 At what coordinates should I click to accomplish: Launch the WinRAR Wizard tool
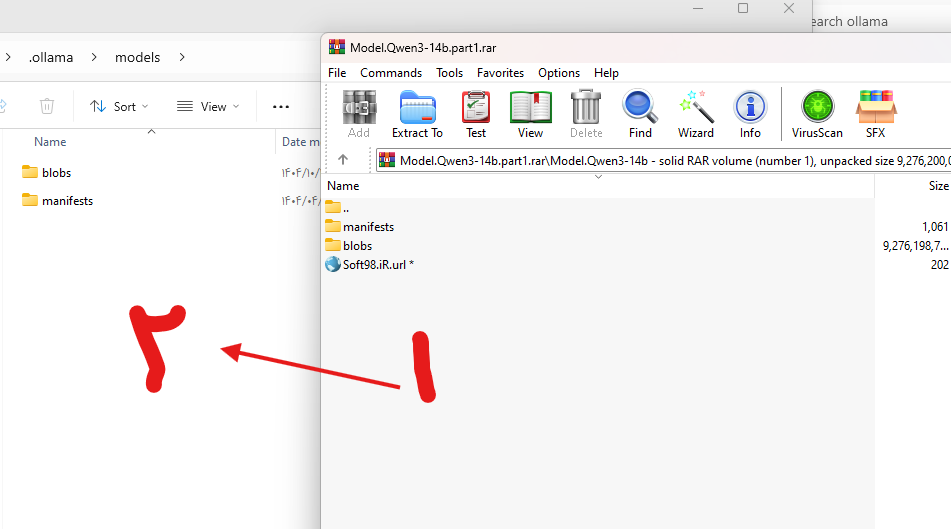[695, 114]
